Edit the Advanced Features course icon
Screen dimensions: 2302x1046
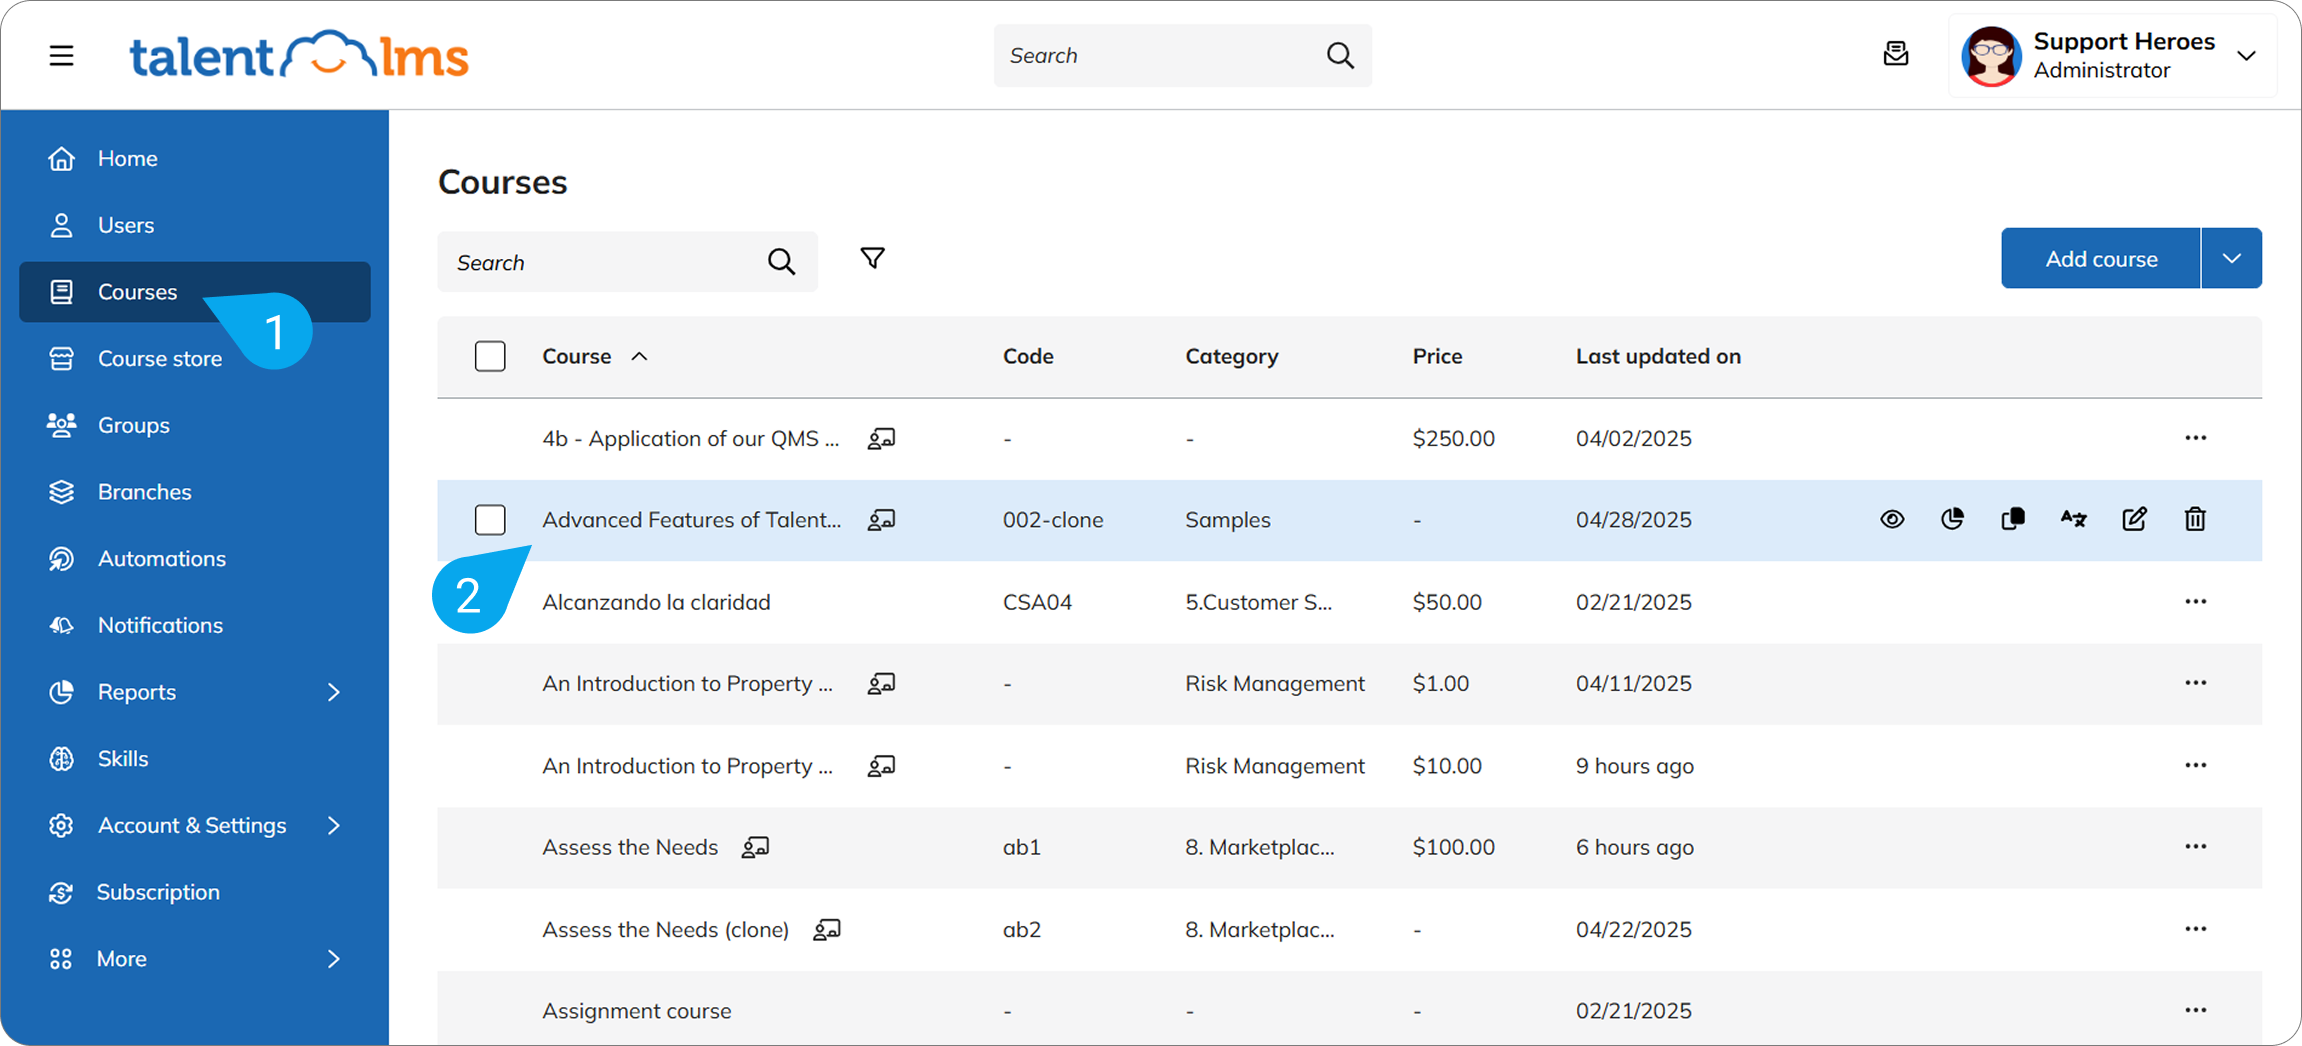[2134, 519]
